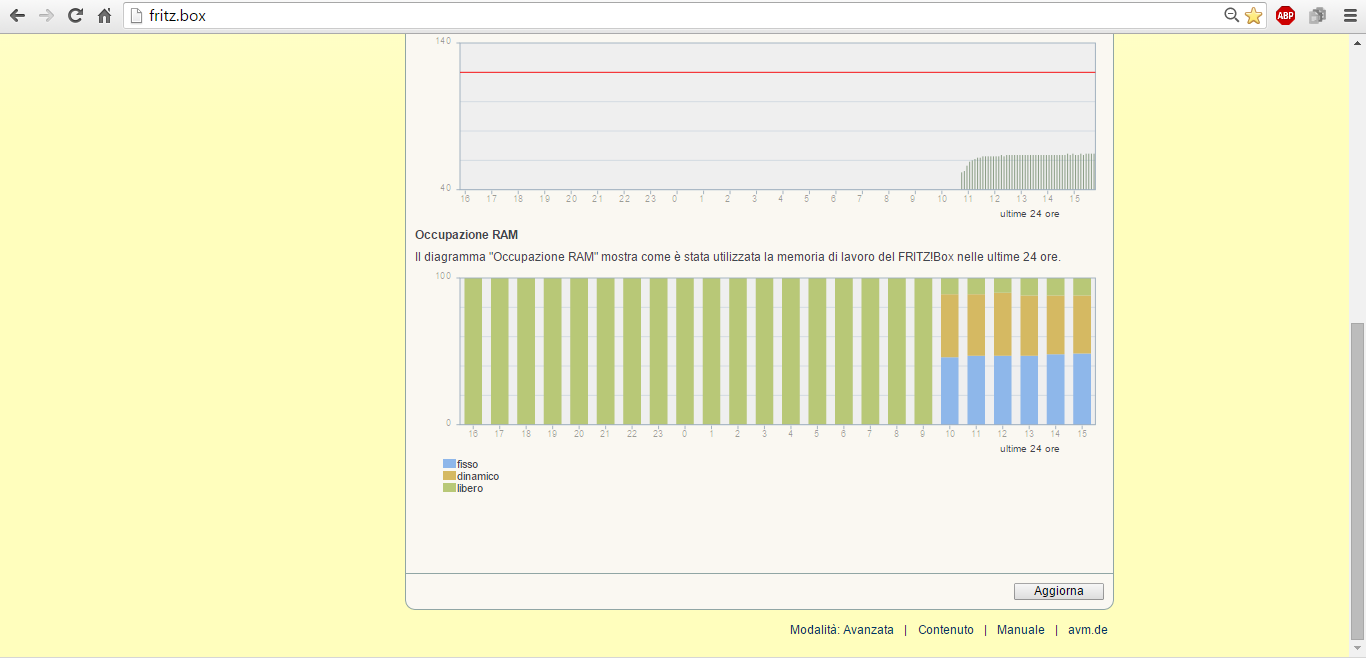Viewport: 1366px width, 658px height.
Task: Go to the browser home page
Action: [104, 16]
